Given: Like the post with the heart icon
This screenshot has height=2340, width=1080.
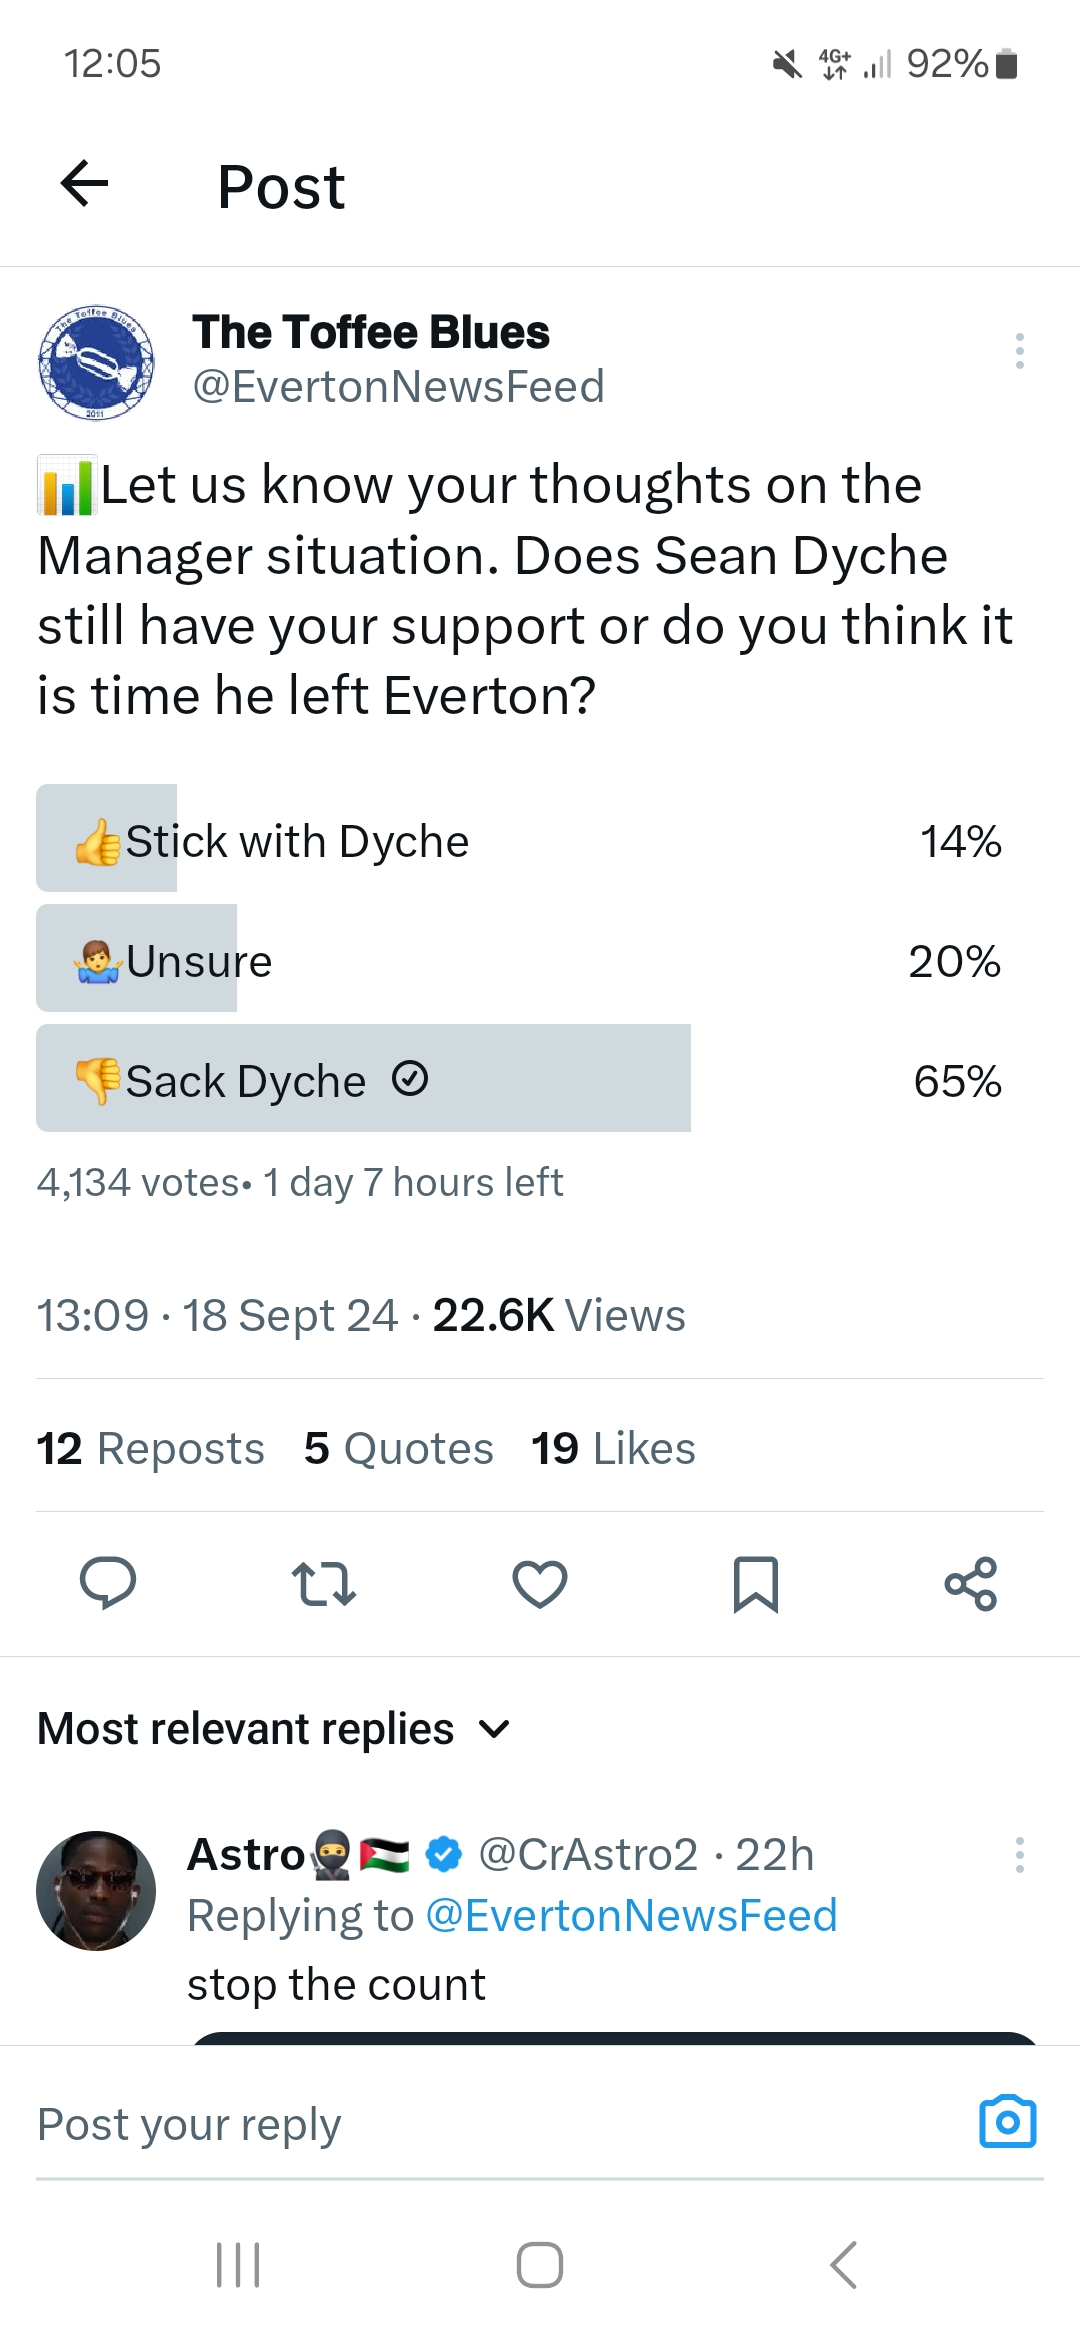Looking at the screenshot, I should click(x=540, y=1584).
